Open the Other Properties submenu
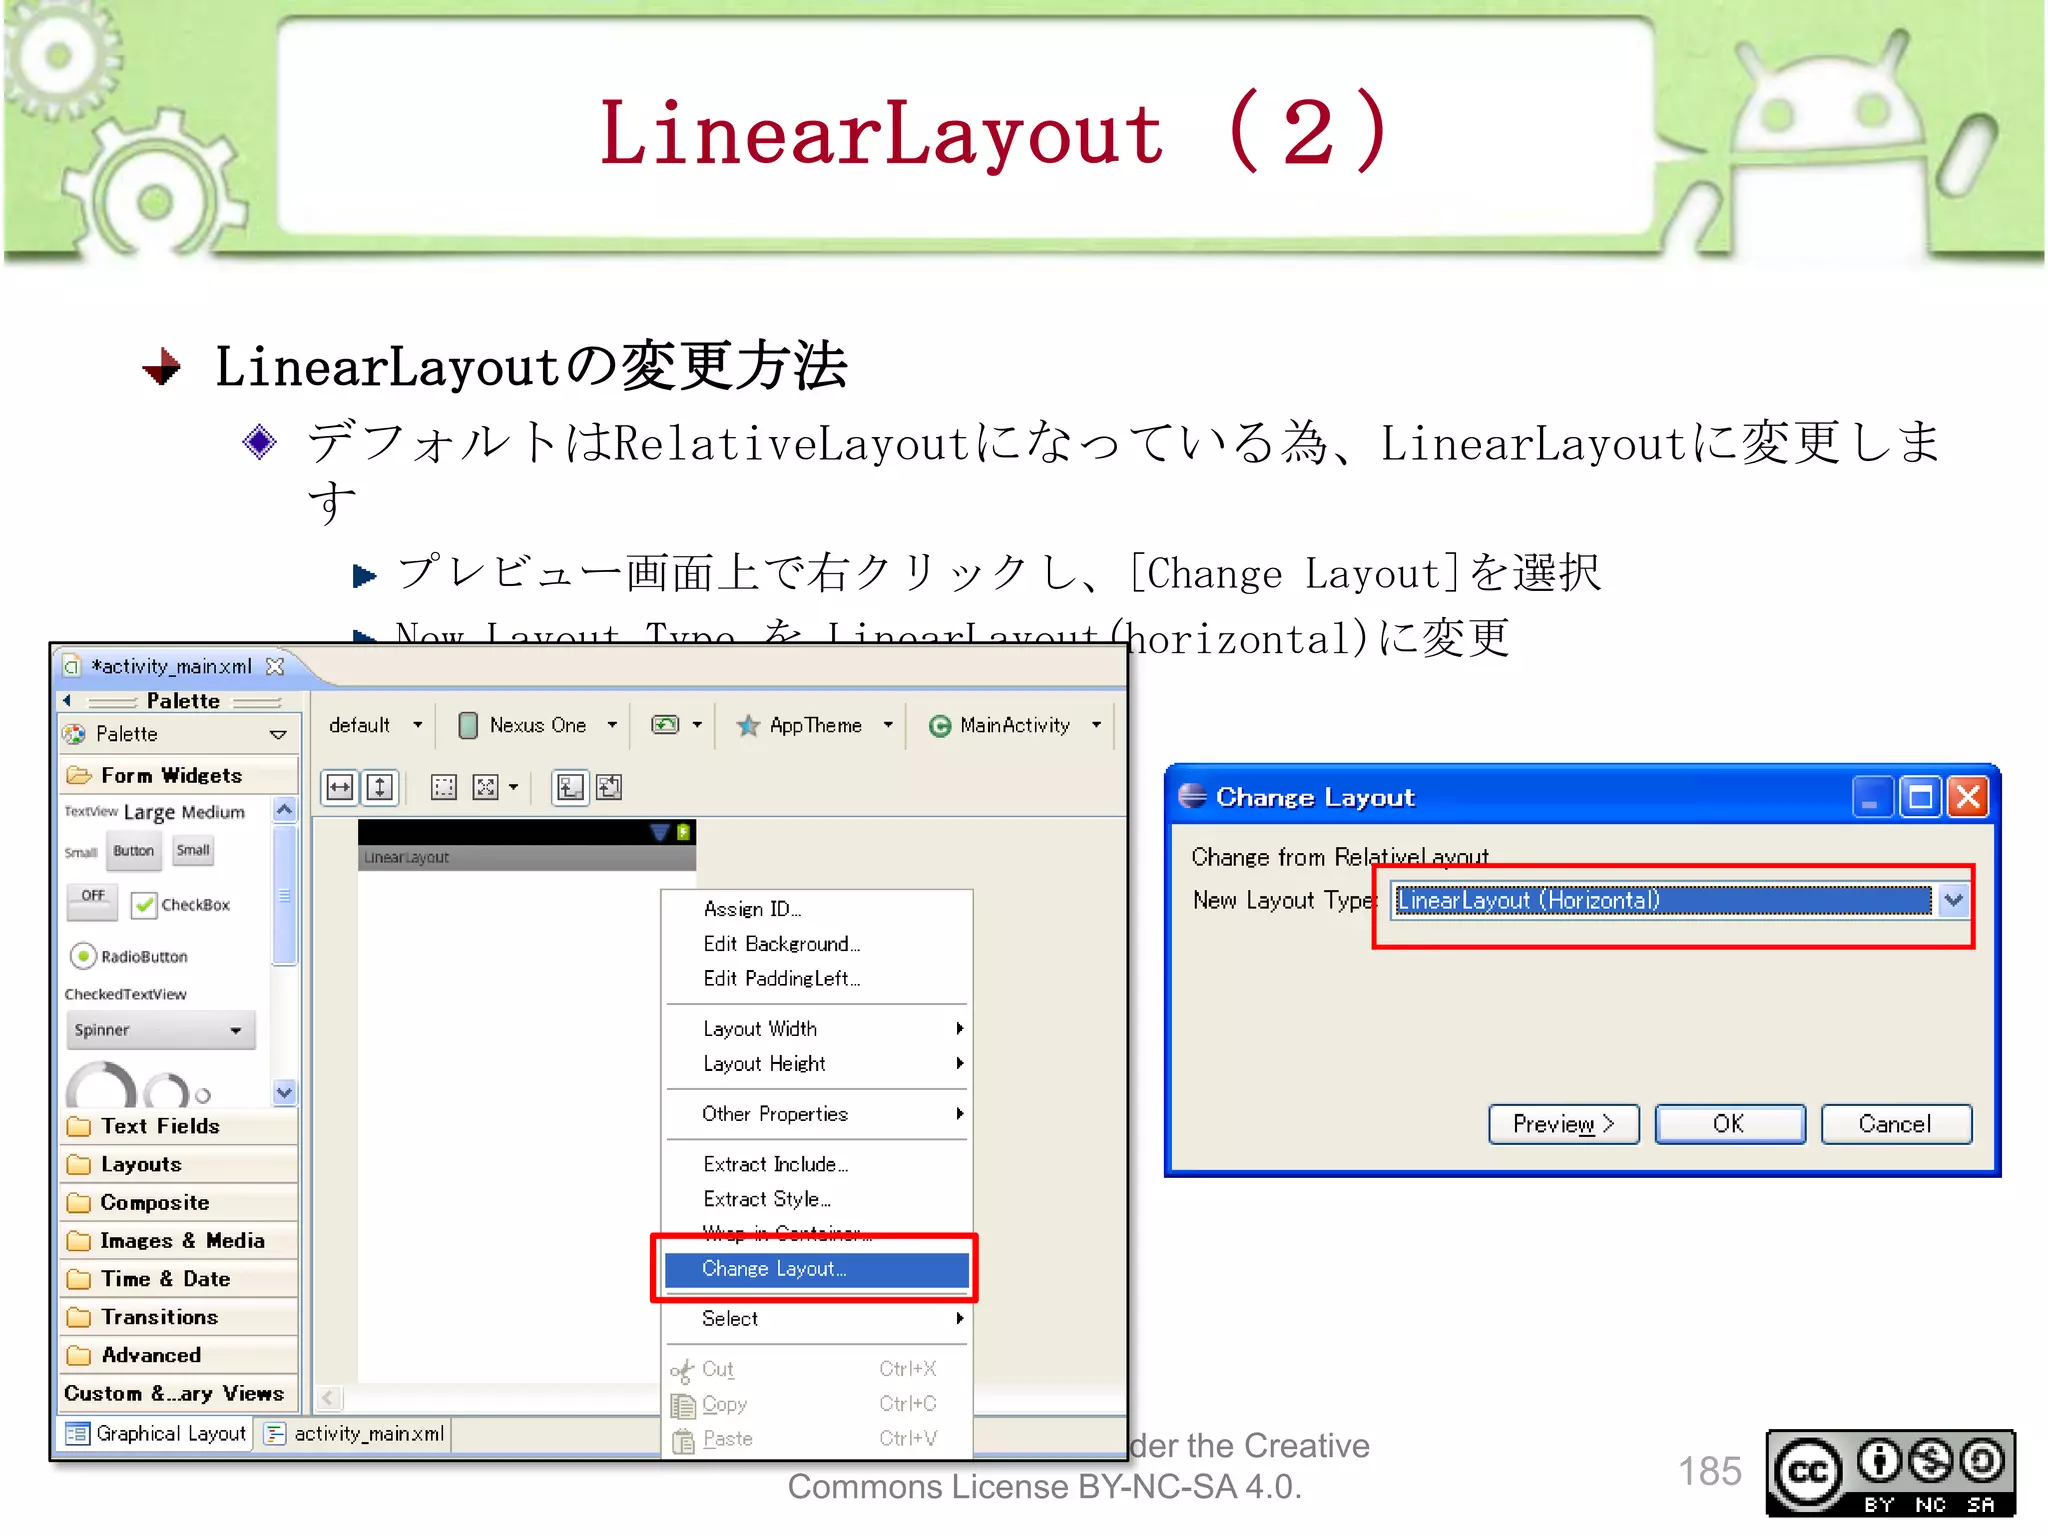This screenshot has width=2048, height=1536. 816,1114
